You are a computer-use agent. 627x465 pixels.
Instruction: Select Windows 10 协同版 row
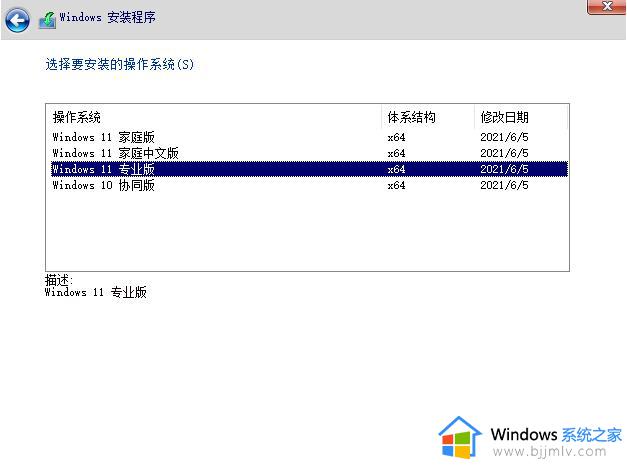[309, 185]
